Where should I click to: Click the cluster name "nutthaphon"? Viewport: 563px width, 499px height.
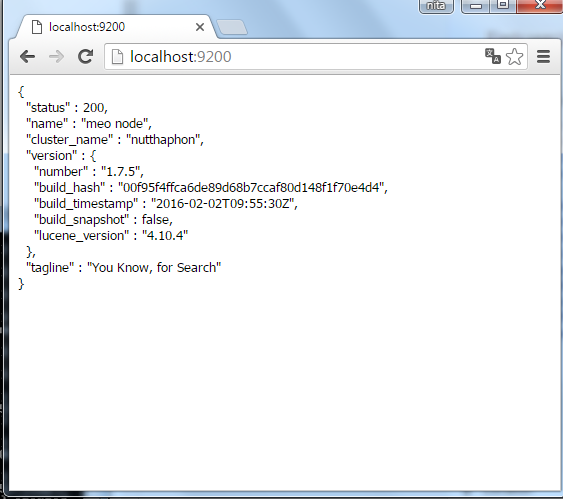click(163, 140)
